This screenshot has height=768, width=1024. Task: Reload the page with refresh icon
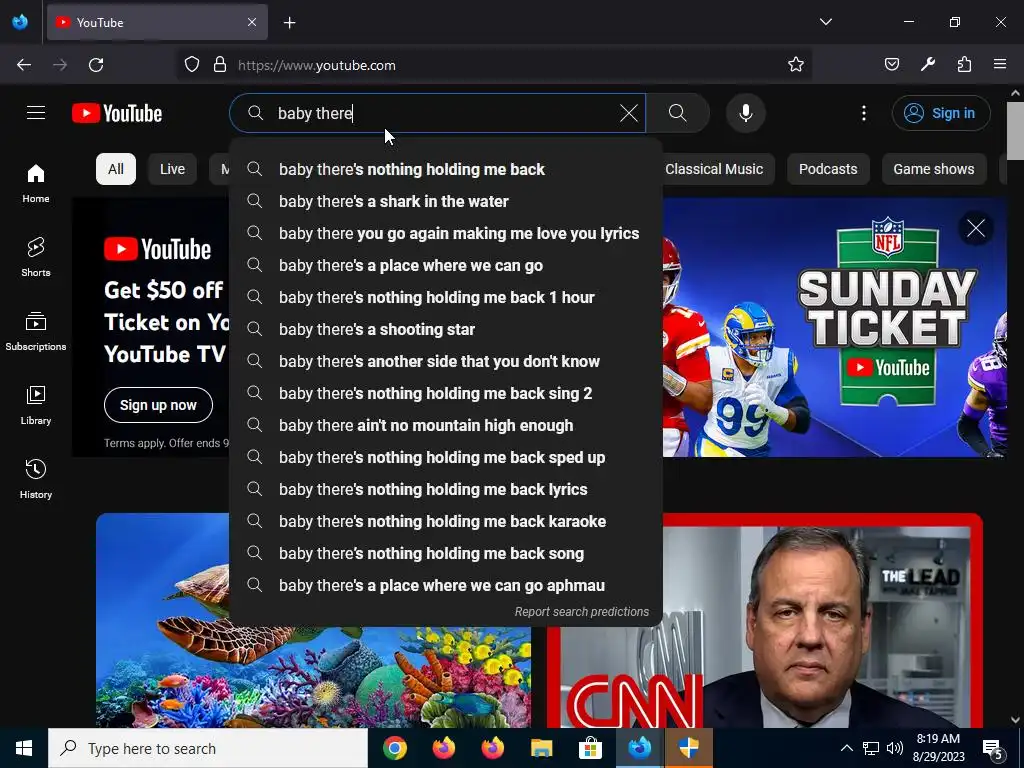[x=96, y=65]
